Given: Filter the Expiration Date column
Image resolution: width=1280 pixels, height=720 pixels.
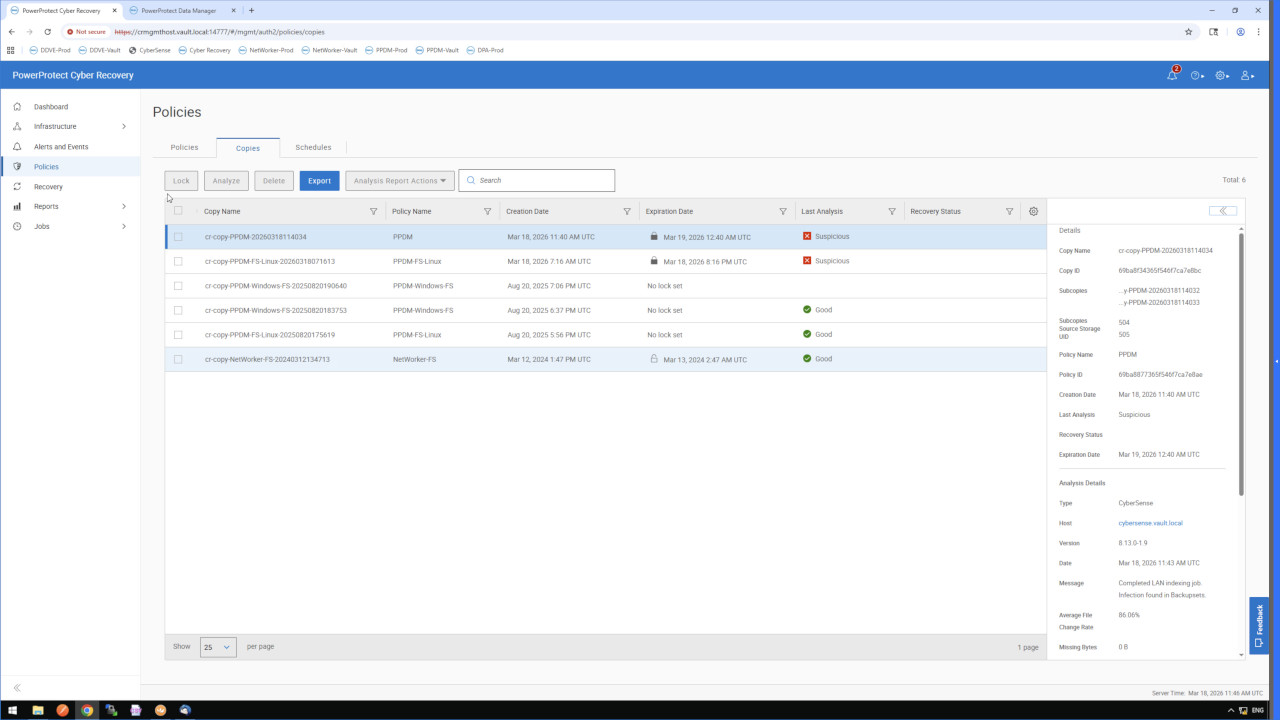Looking at the screenshot, I should [783, 212].
